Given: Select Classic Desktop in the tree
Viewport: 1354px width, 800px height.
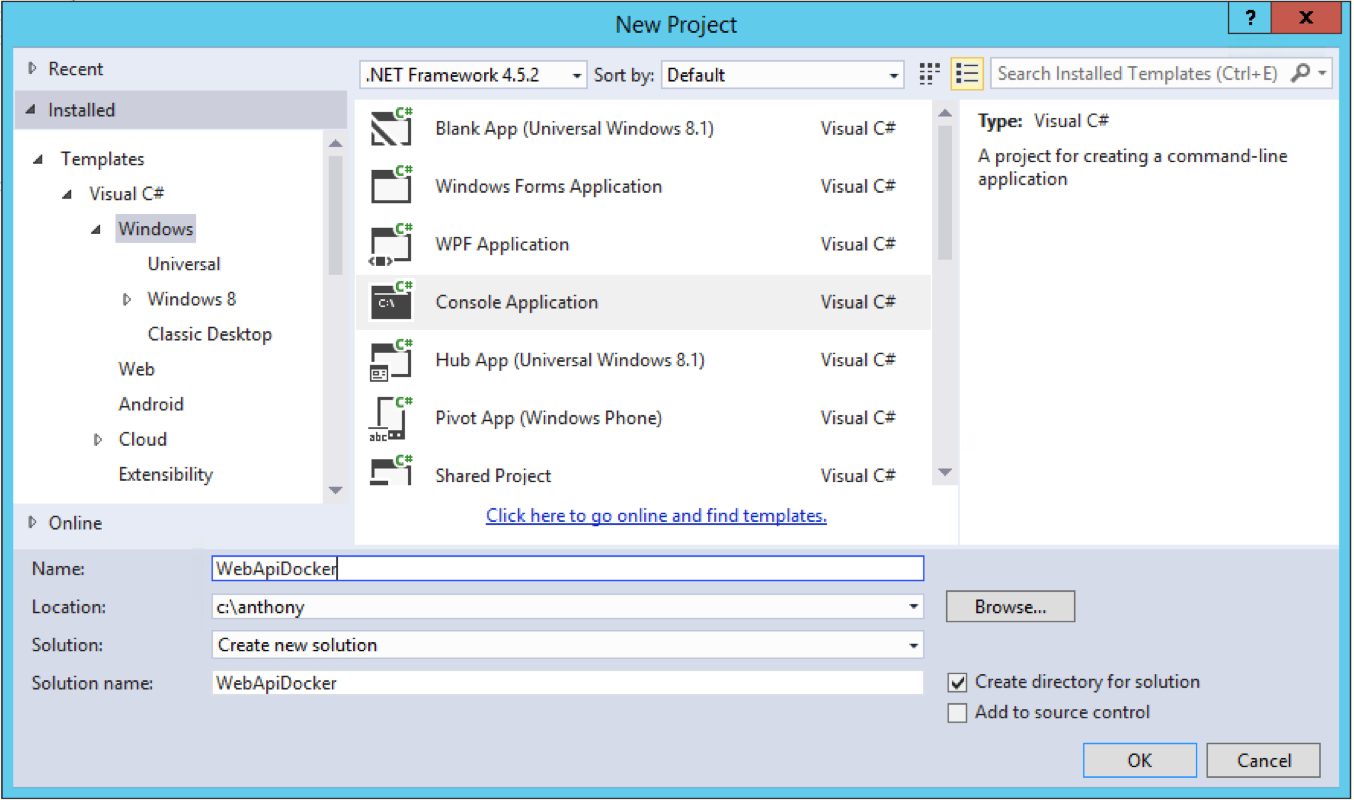Looking at the screenshot, I should click(210, 334).
